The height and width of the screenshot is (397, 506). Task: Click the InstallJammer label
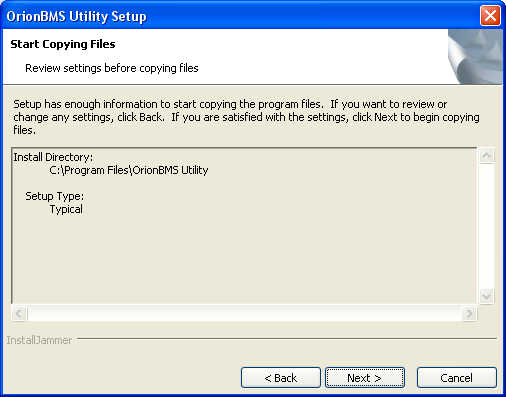[x=39, y=340]
